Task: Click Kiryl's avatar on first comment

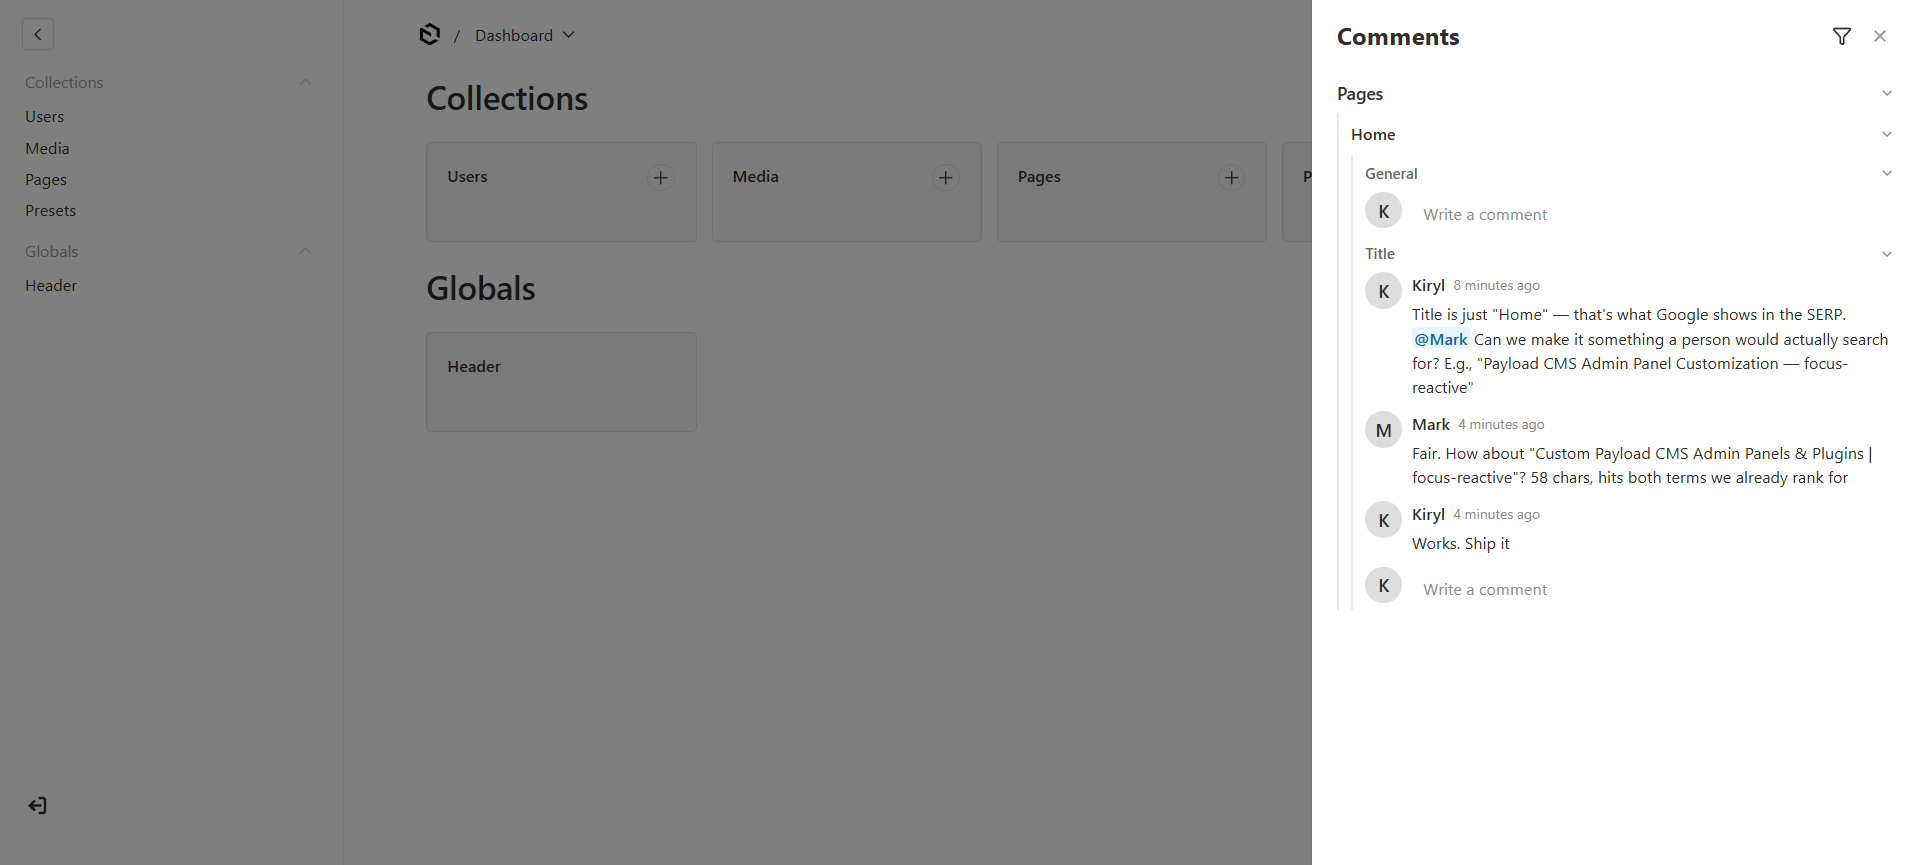Action: 1384,291
